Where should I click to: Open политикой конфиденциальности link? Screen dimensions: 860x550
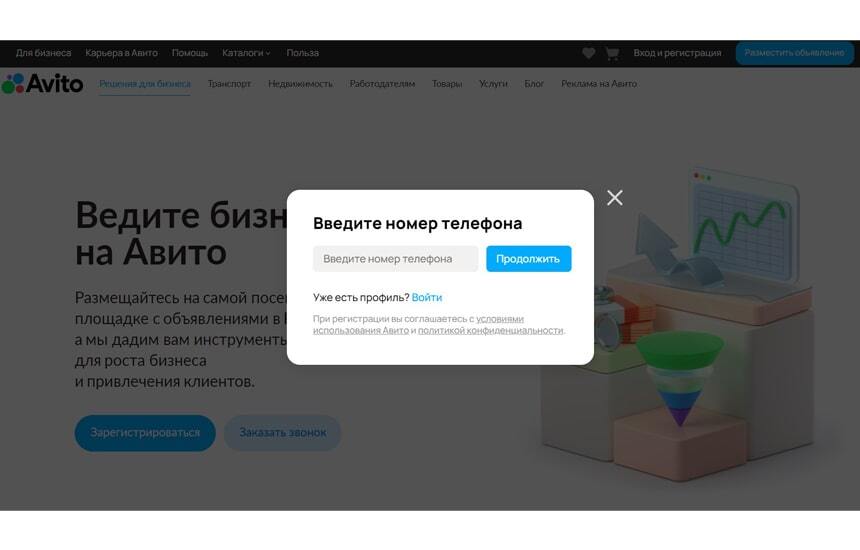pyautogui.click(x=491, y=330)
